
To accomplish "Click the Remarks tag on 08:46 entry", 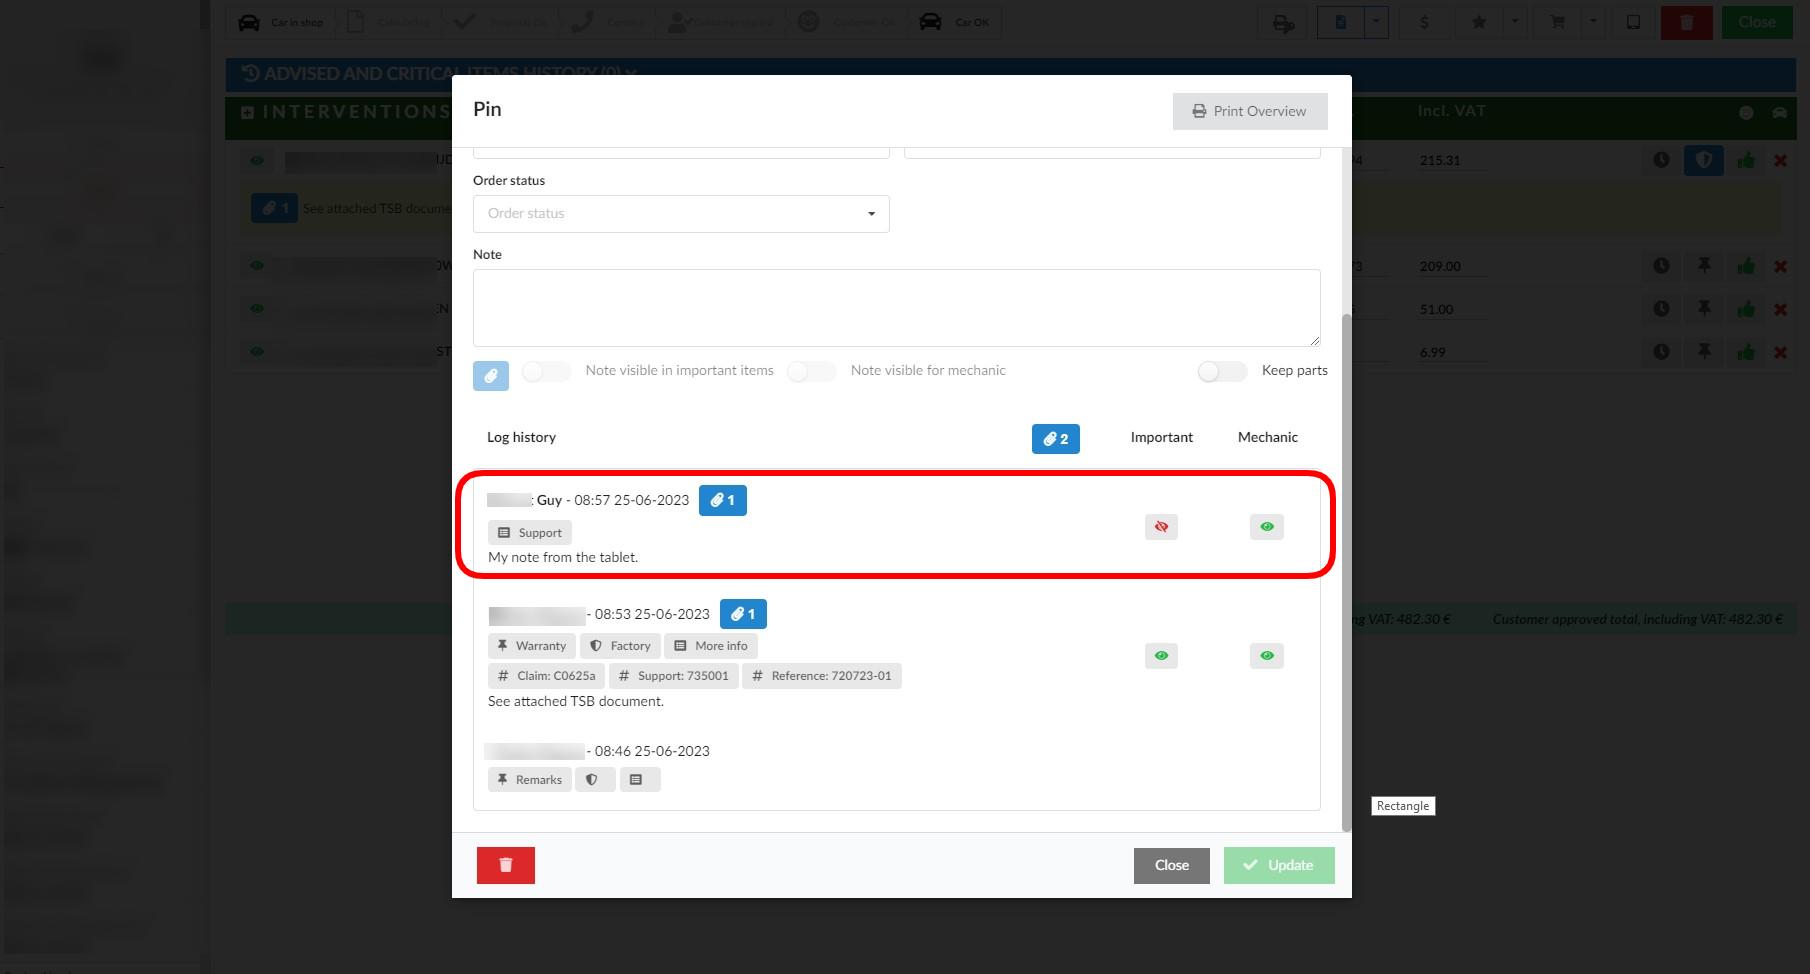I will pos(530,780).
